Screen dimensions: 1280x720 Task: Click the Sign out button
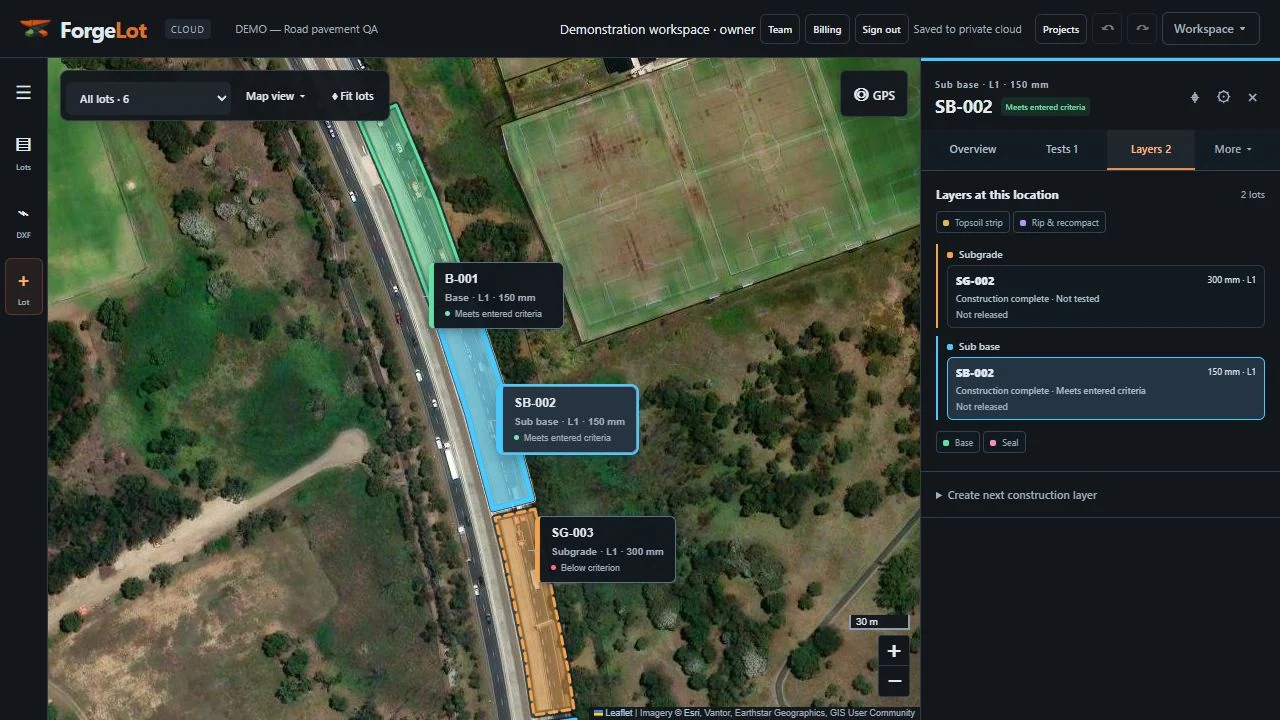coord(881,29)
